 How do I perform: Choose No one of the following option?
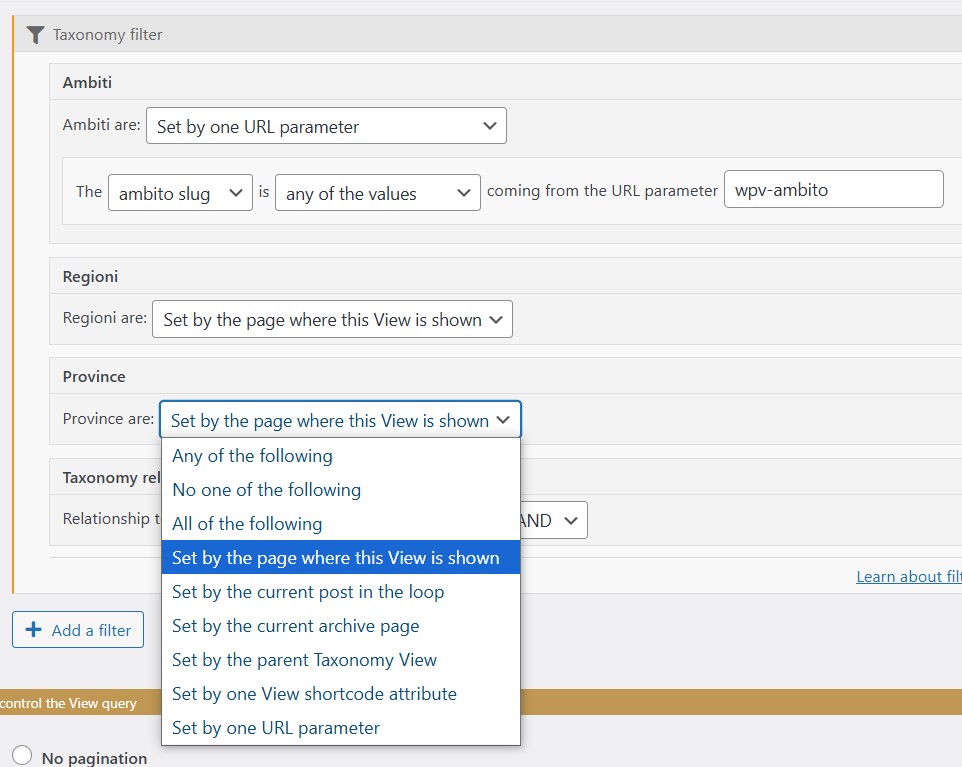coord(266,490)
